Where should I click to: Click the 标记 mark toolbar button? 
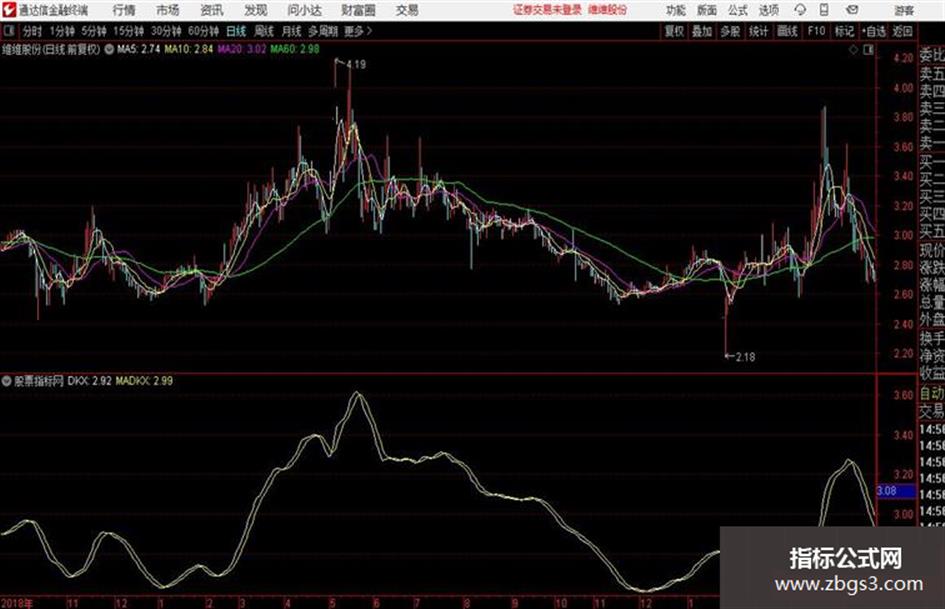click(844, 31)
